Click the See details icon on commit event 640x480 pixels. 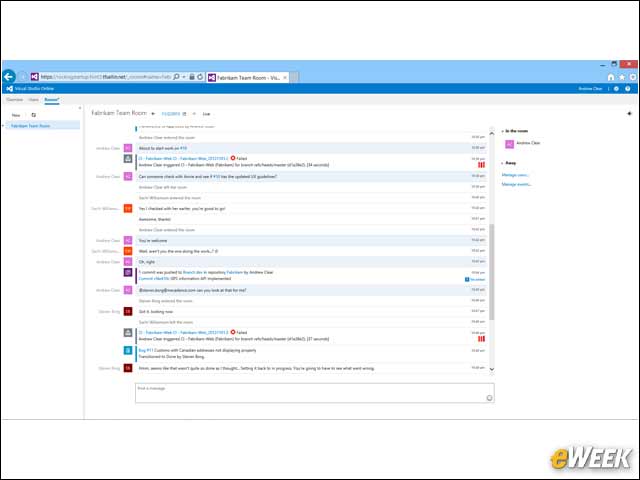(467, 280)
